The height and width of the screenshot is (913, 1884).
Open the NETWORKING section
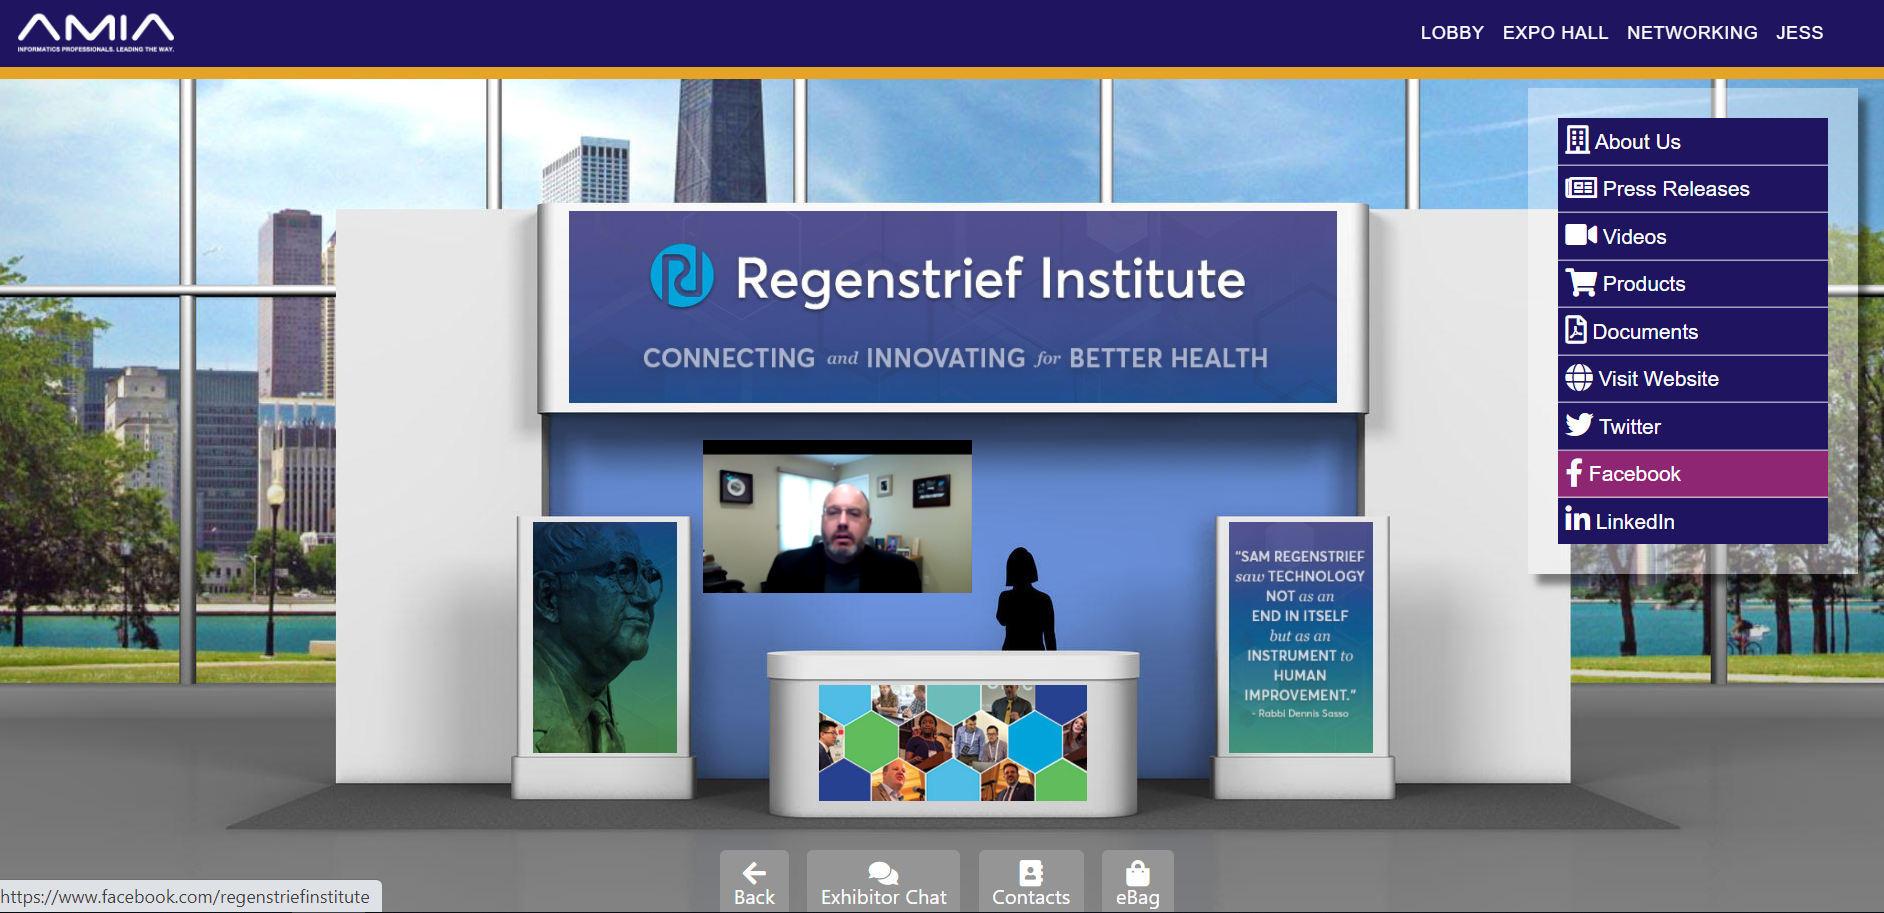pyautogui.click(x=1692, y=33)
